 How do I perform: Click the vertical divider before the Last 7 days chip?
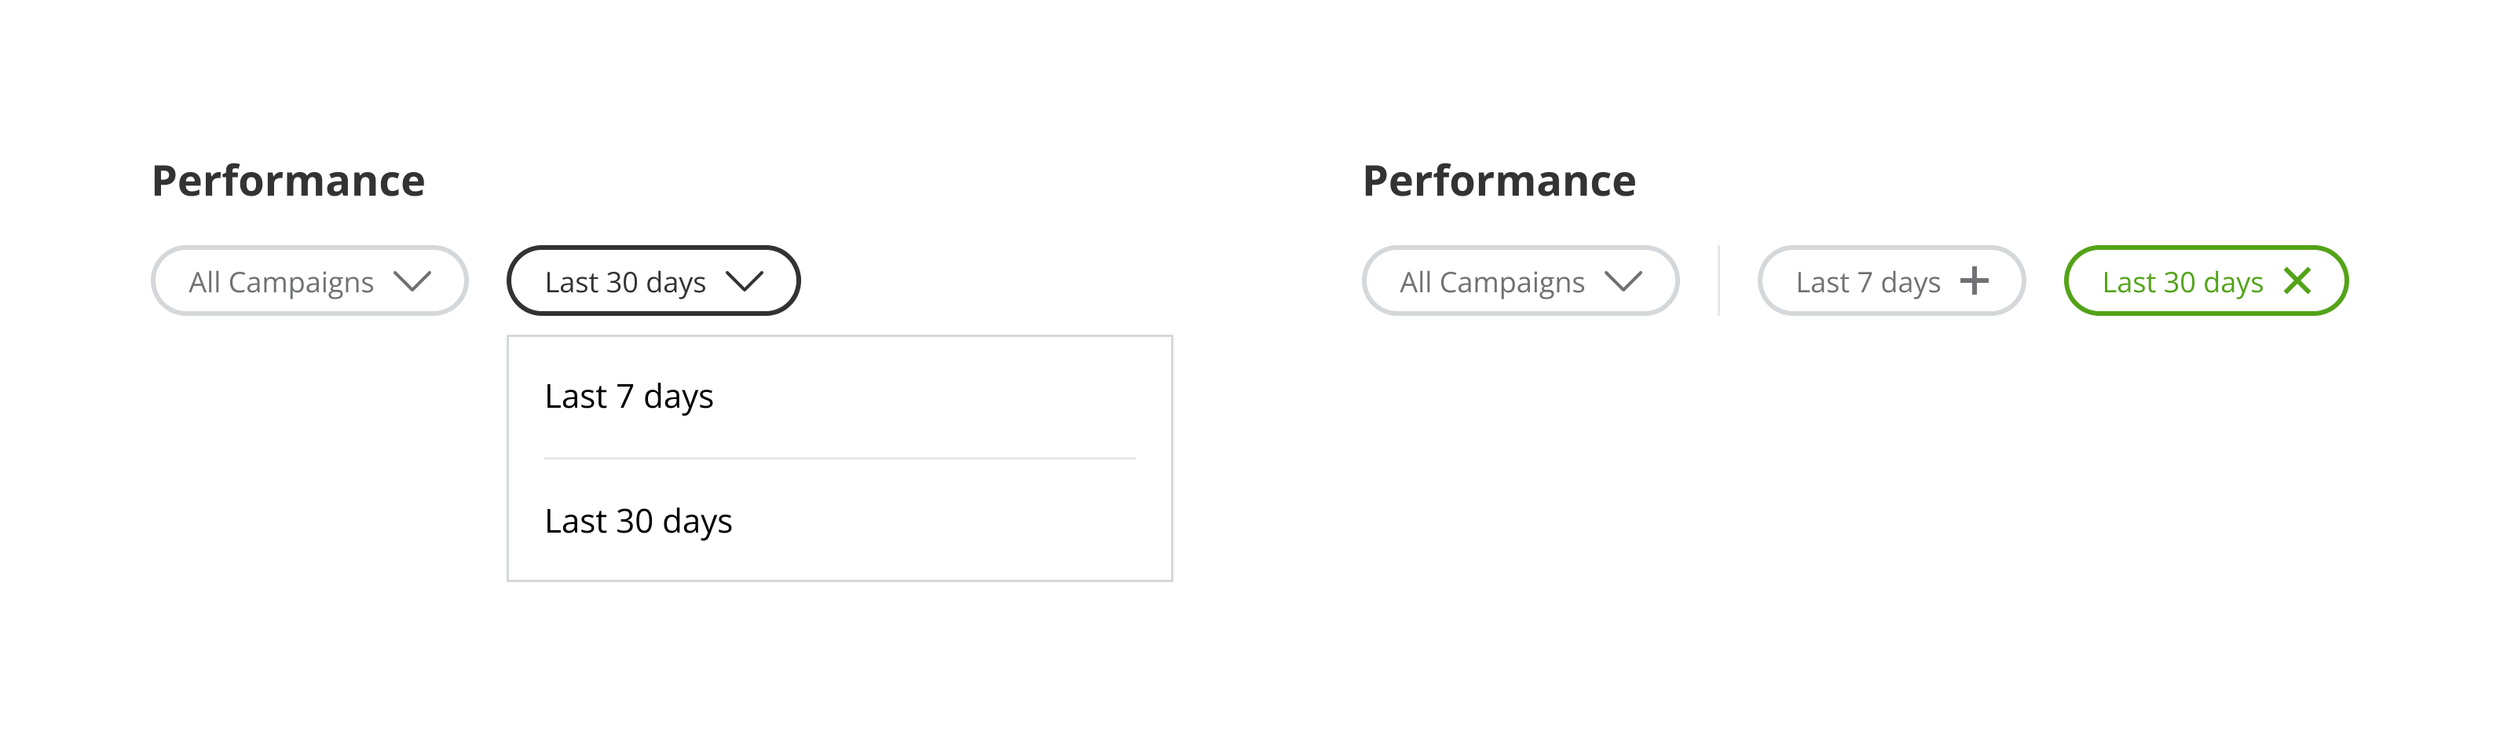coord(1718,281)
